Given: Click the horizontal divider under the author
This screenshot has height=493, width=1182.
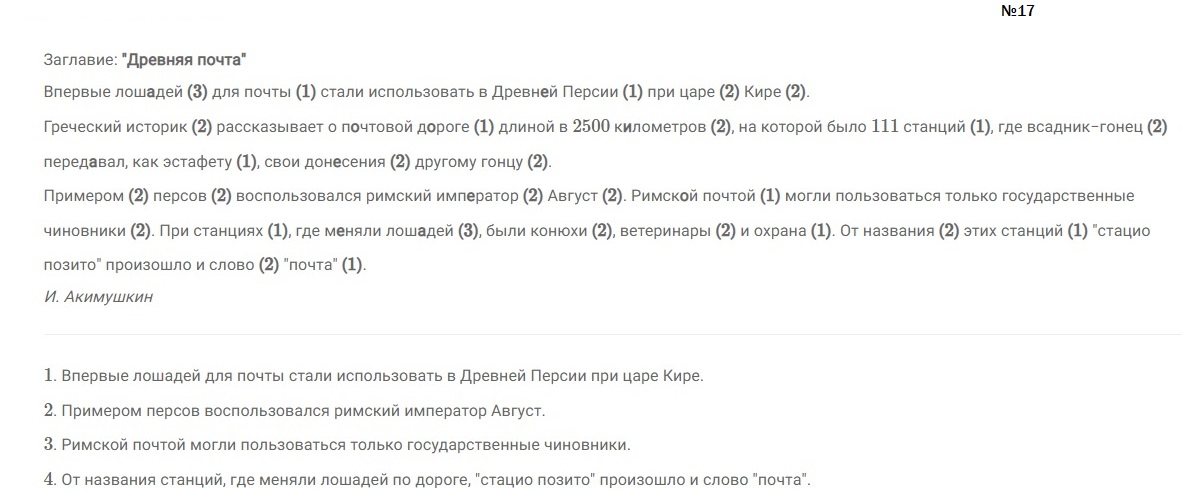Looking at the screenshot, I should pyautogui.click(x=612, y=334).
